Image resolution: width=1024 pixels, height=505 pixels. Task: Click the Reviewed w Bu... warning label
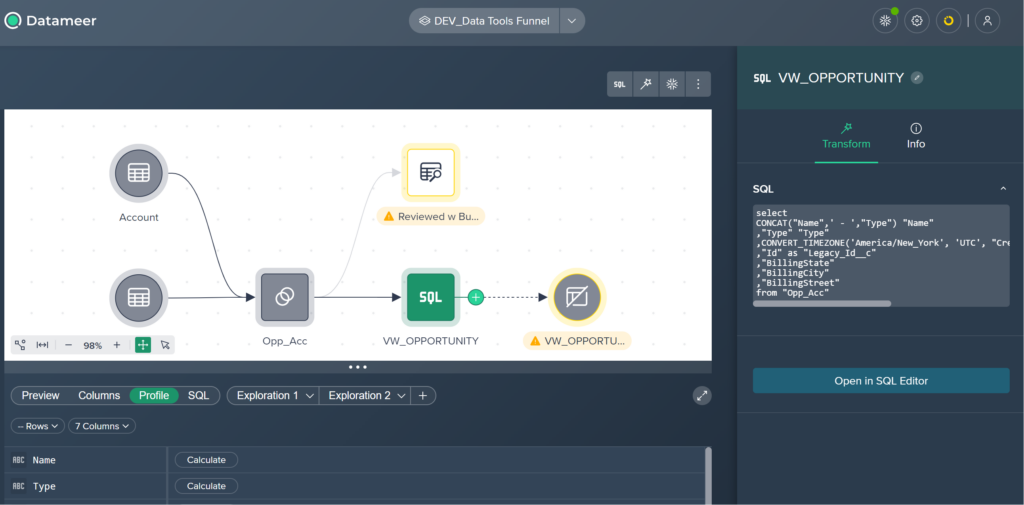click(x=431, y=216)
